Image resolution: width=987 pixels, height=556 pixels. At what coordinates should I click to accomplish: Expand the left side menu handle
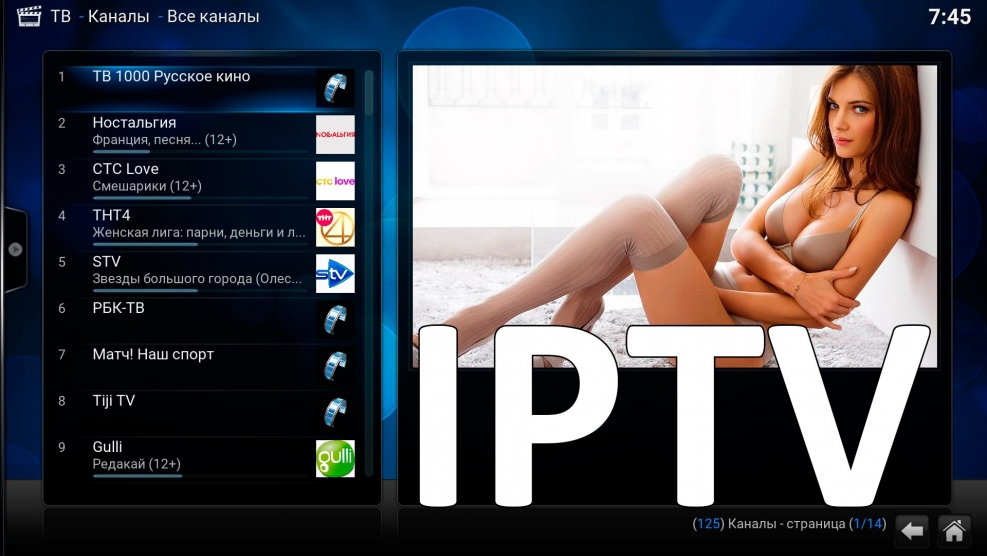[x=14, y=249]
